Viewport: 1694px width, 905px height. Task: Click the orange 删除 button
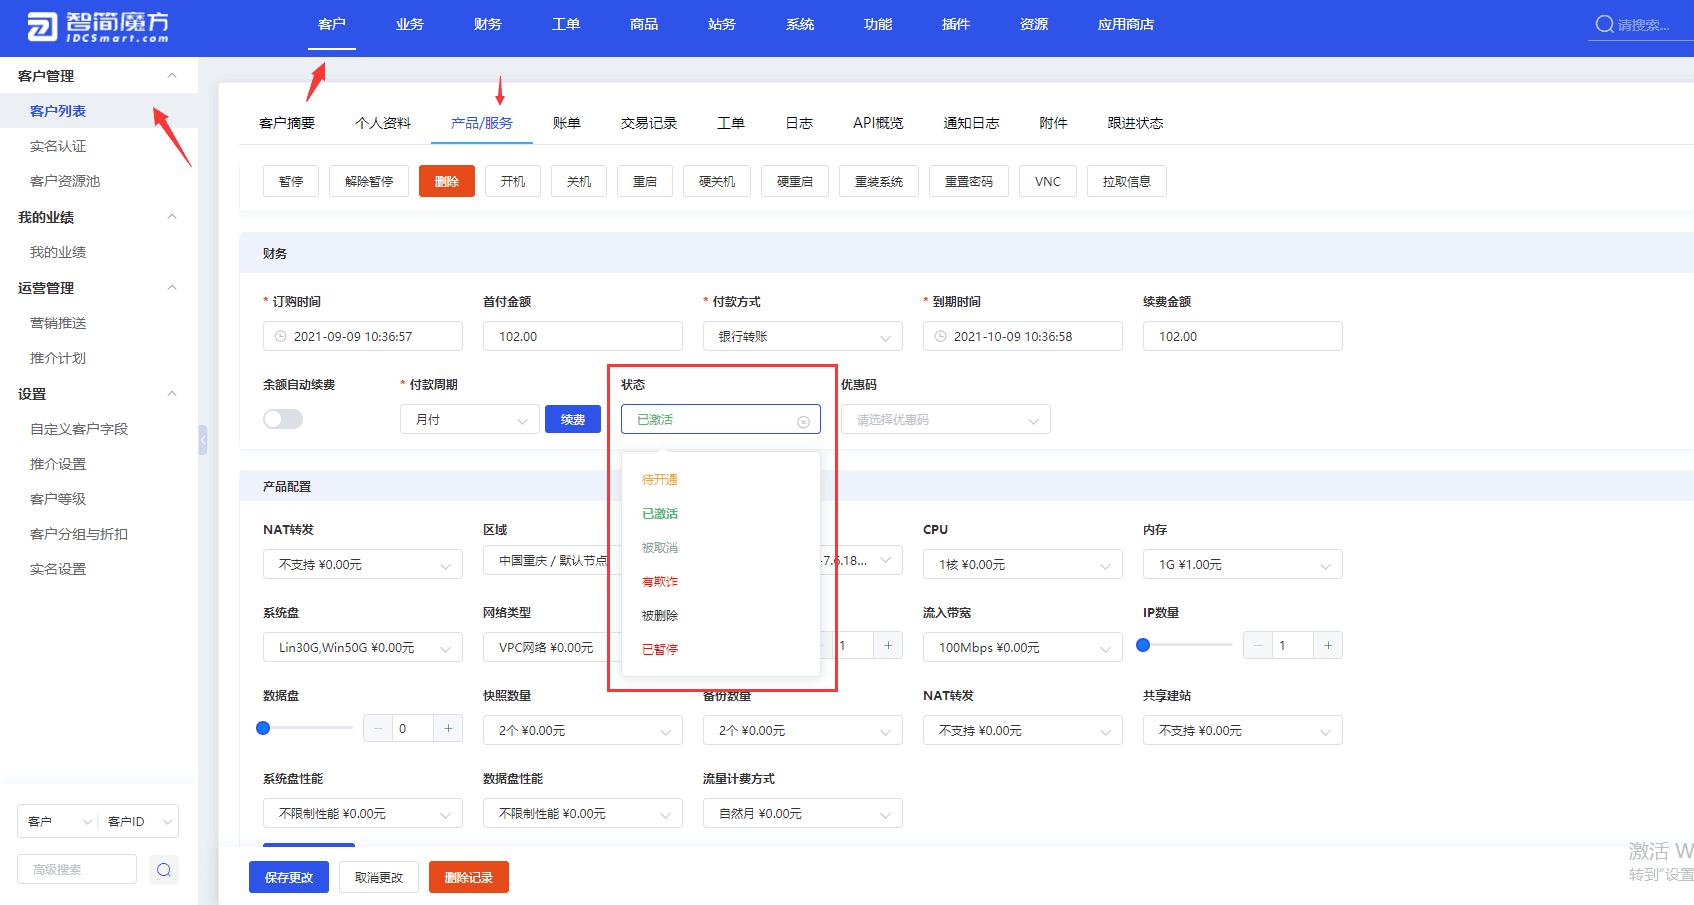(447, 181)
